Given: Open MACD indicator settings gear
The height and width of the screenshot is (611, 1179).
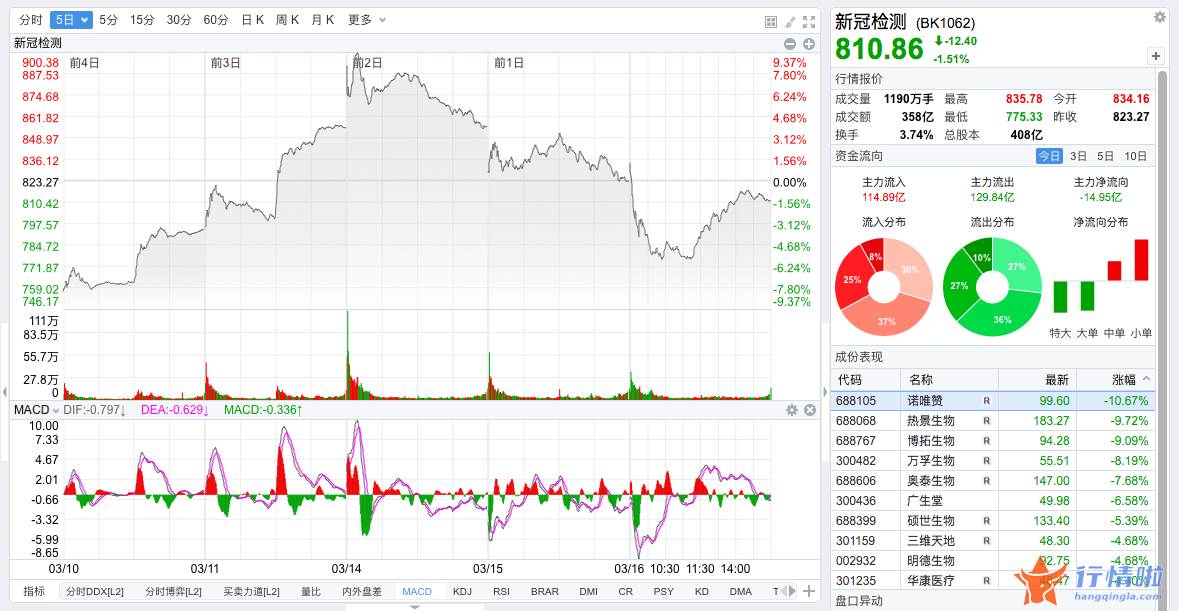Looking at the screenshot, I should (x=792, y=410).
